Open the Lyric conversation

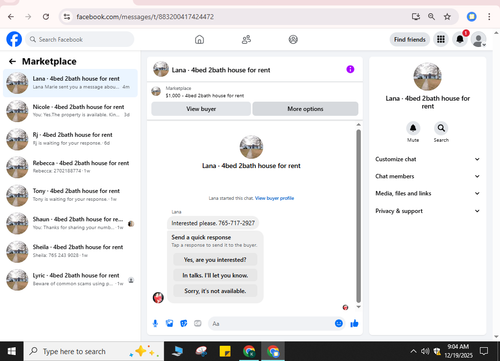coord(70,280)
